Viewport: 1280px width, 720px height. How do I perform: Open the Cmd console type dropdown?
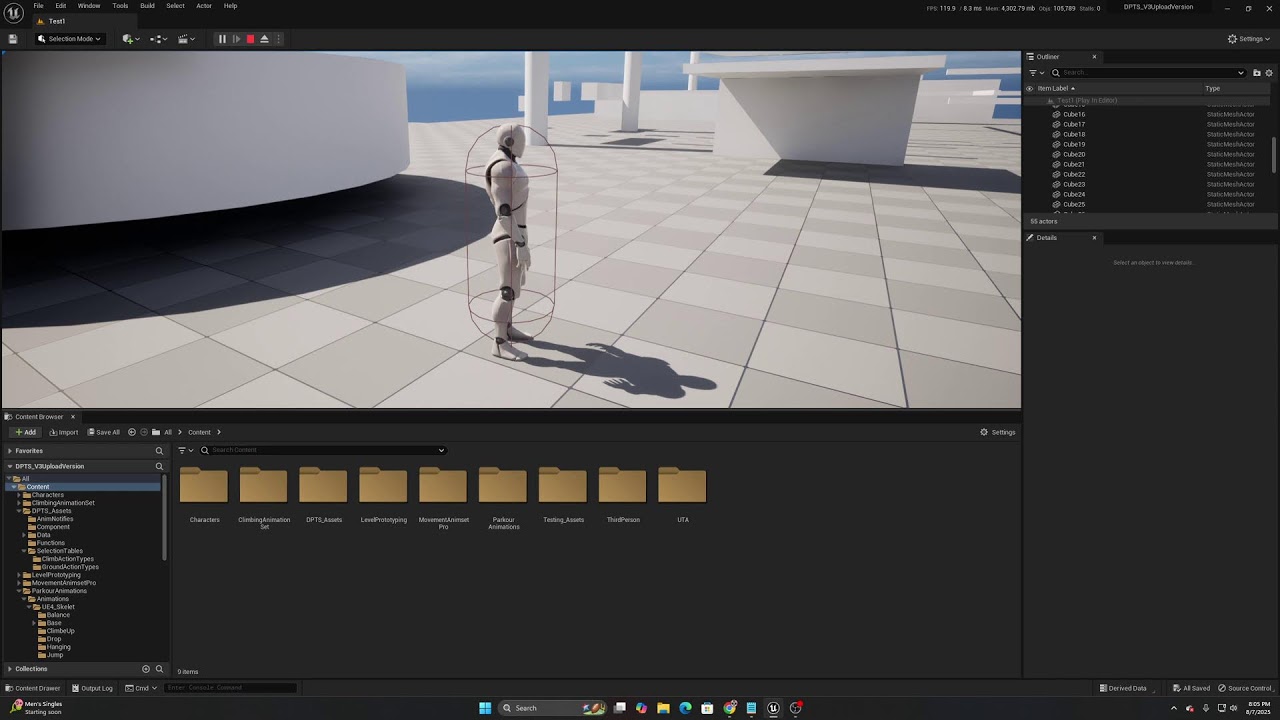[x=141, y=688]
